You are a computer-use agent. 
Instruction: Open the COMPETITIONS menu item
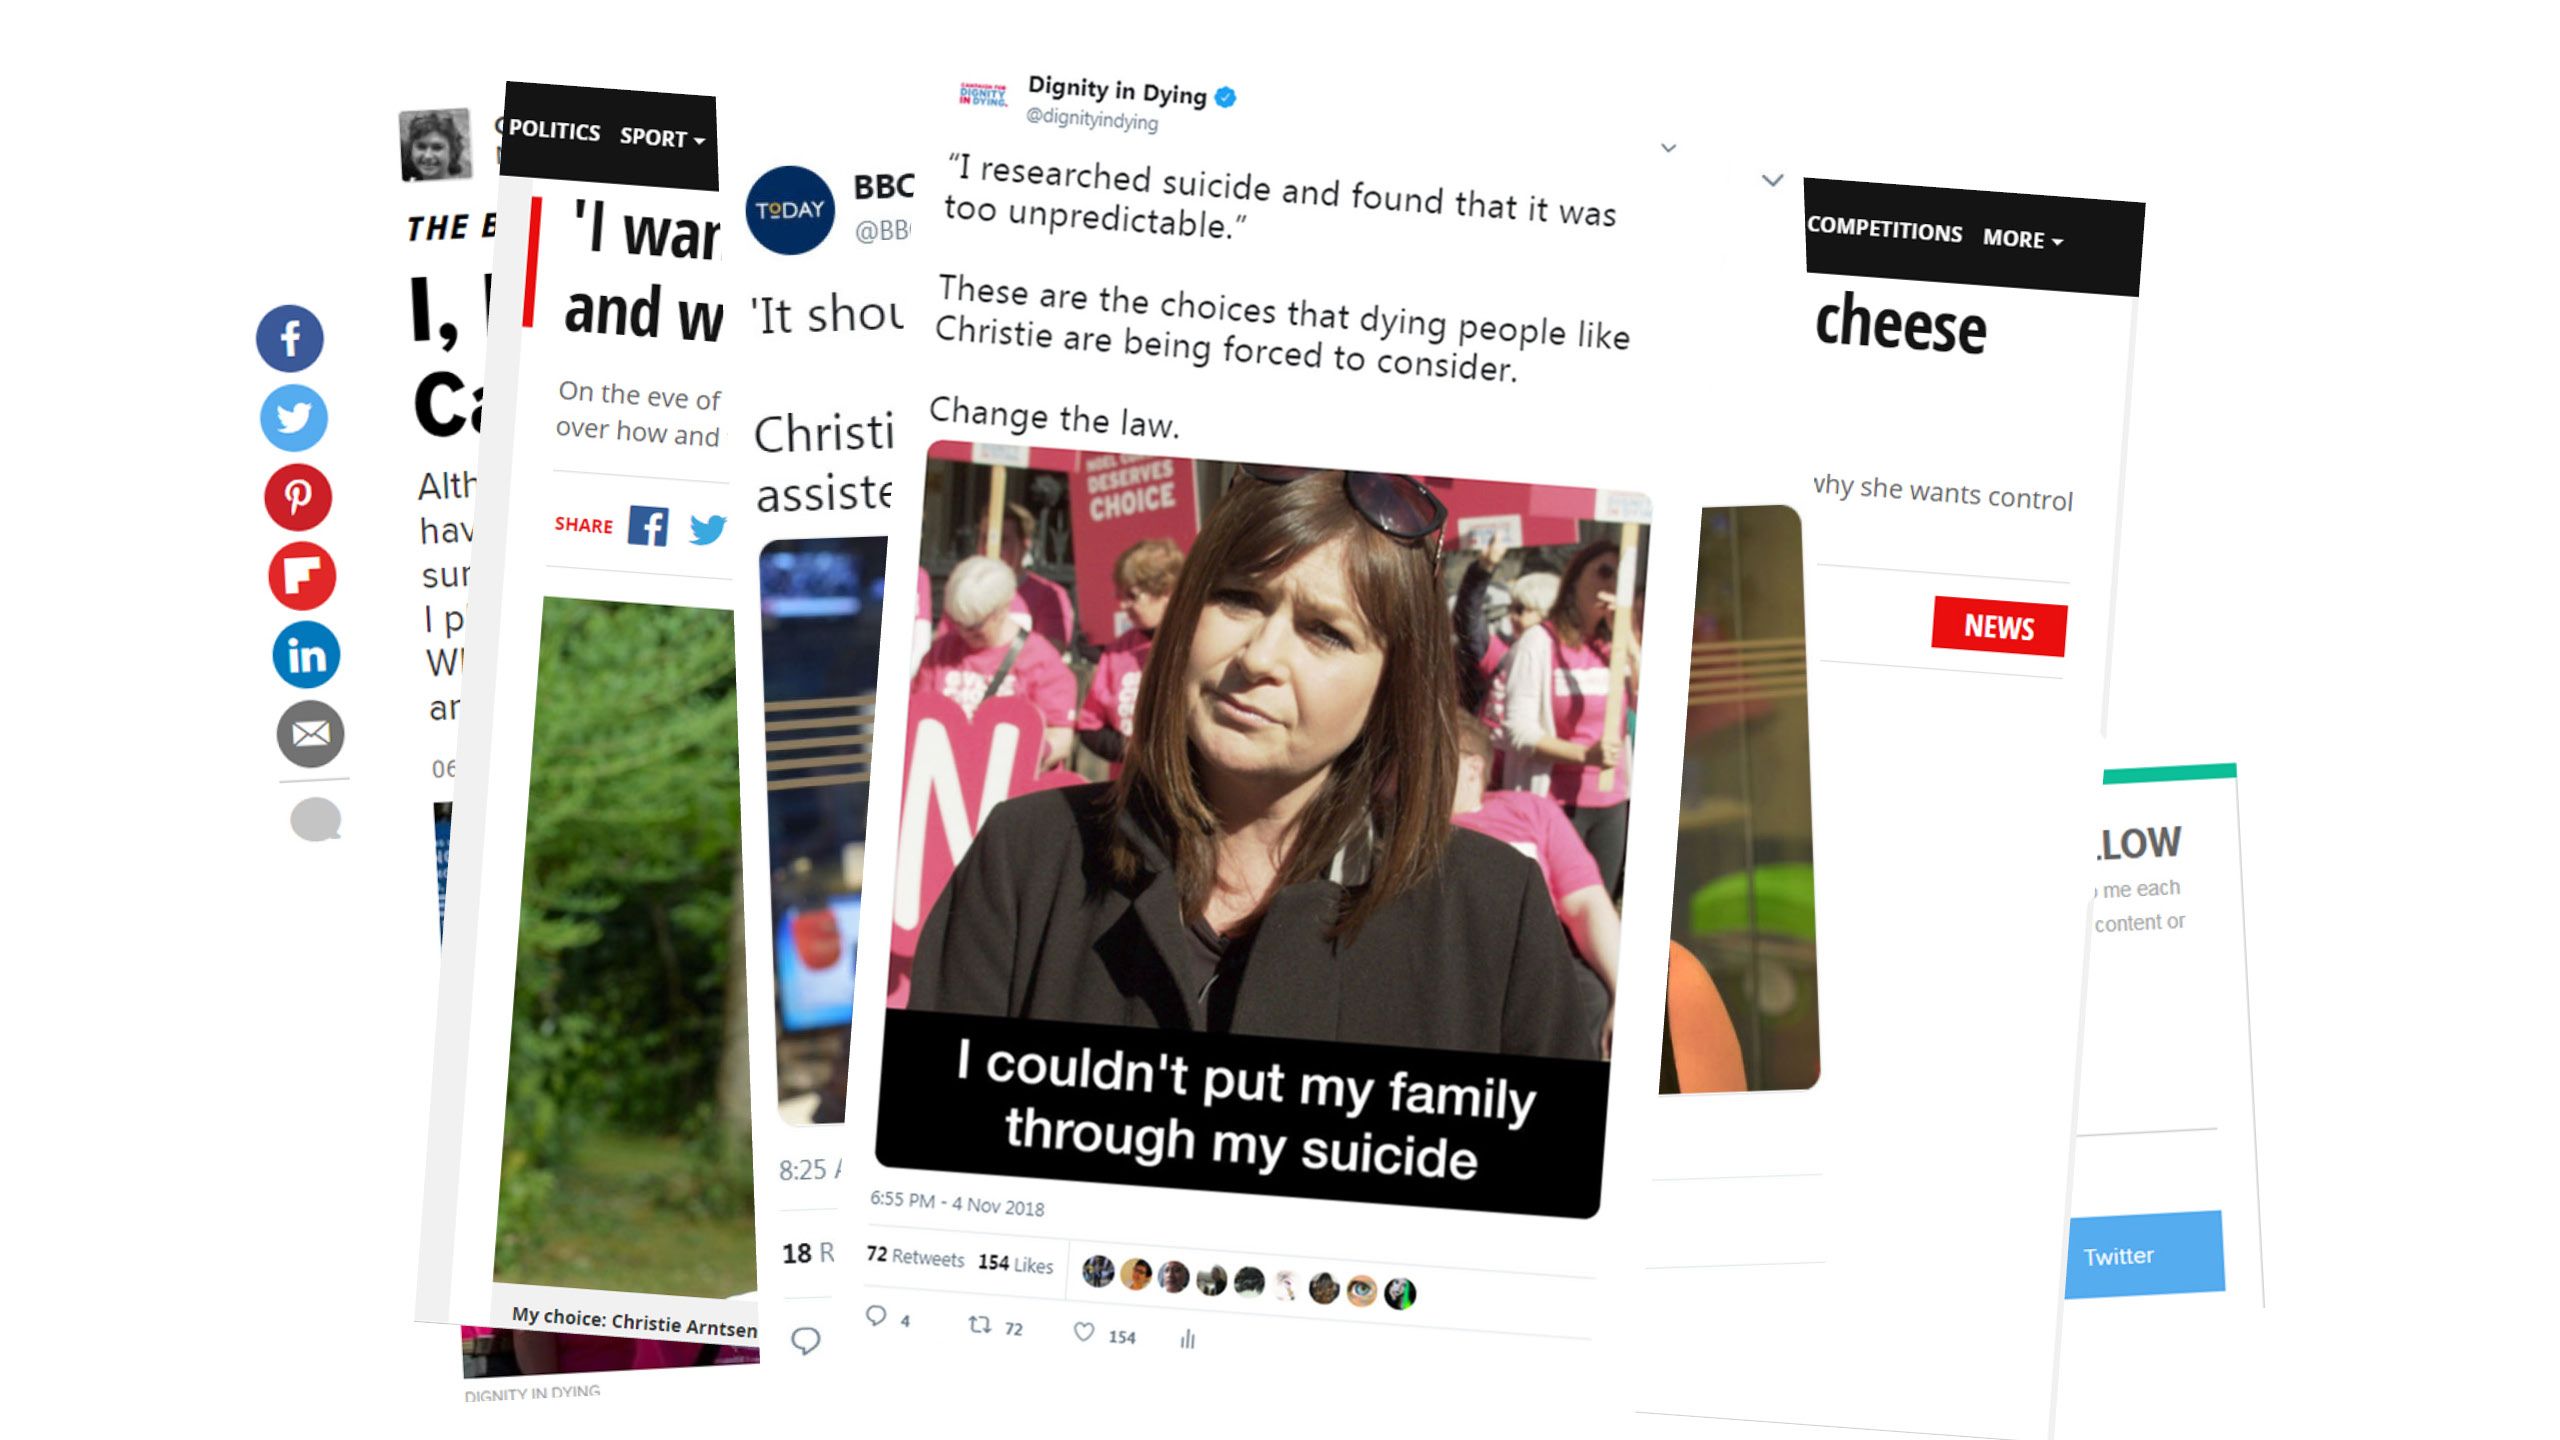[x=1884, y=229]
